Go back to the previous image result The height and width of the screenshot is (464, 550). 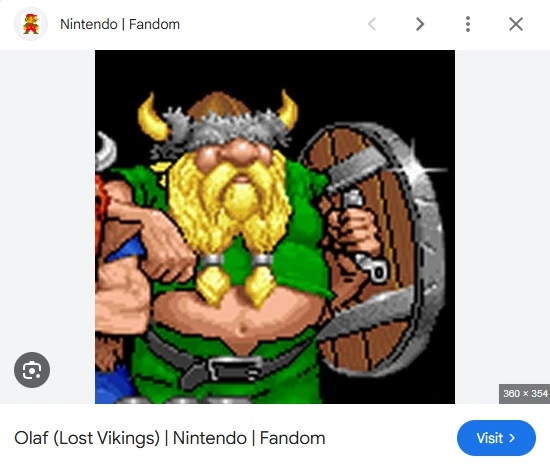point(372,24)
